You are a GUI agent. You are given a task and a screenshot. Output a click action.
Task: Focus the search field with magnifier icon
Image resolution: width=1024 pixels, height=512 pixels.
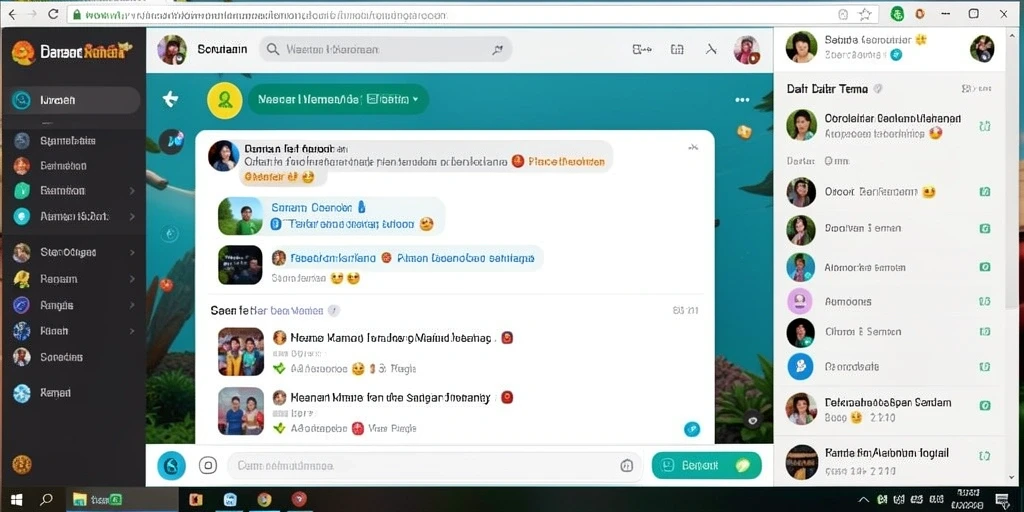coord(385,49)
